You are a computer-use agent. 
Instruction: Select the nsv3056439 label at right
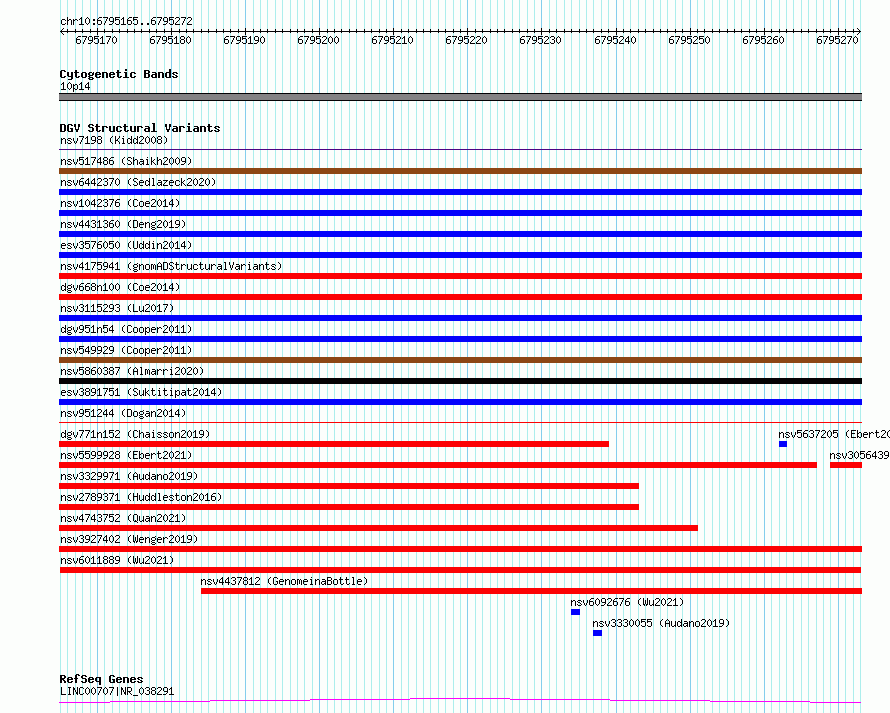859,455
